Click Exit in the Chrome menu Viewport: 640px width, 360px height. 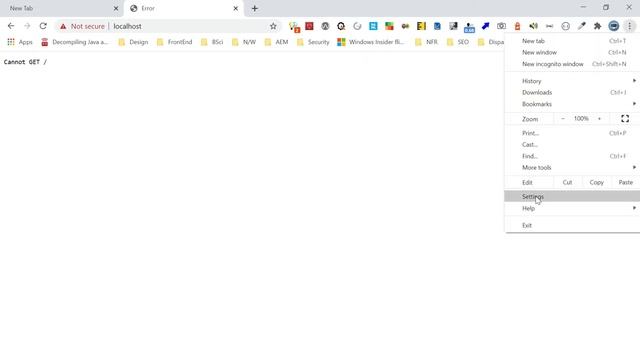click(572, 225)
